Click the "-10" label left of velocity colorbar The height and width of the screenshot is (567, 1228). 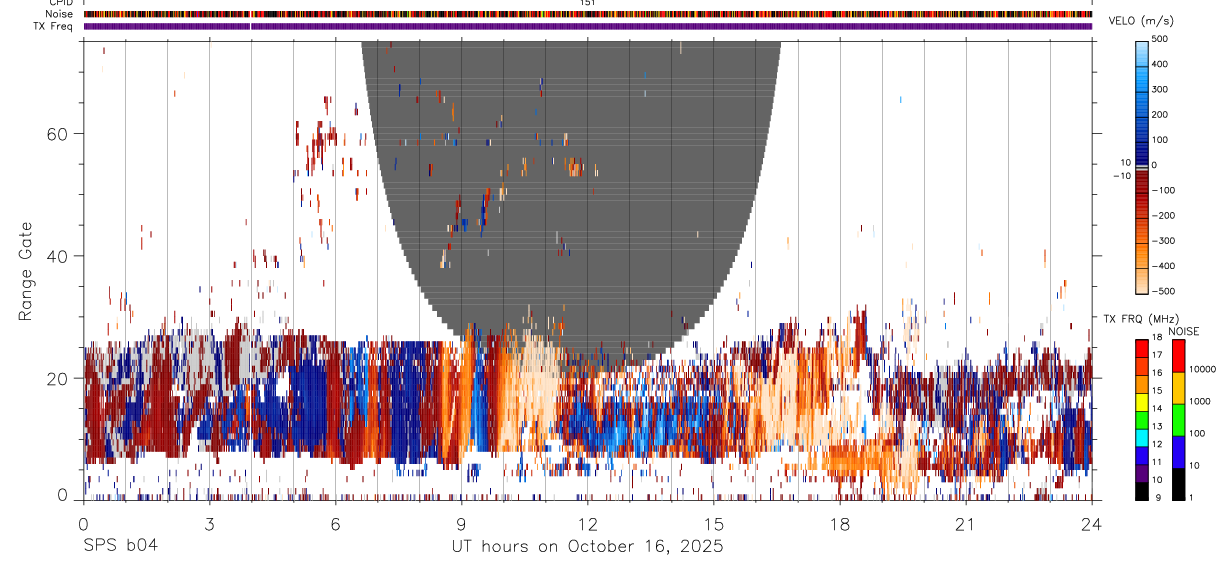coord(1121,176)
